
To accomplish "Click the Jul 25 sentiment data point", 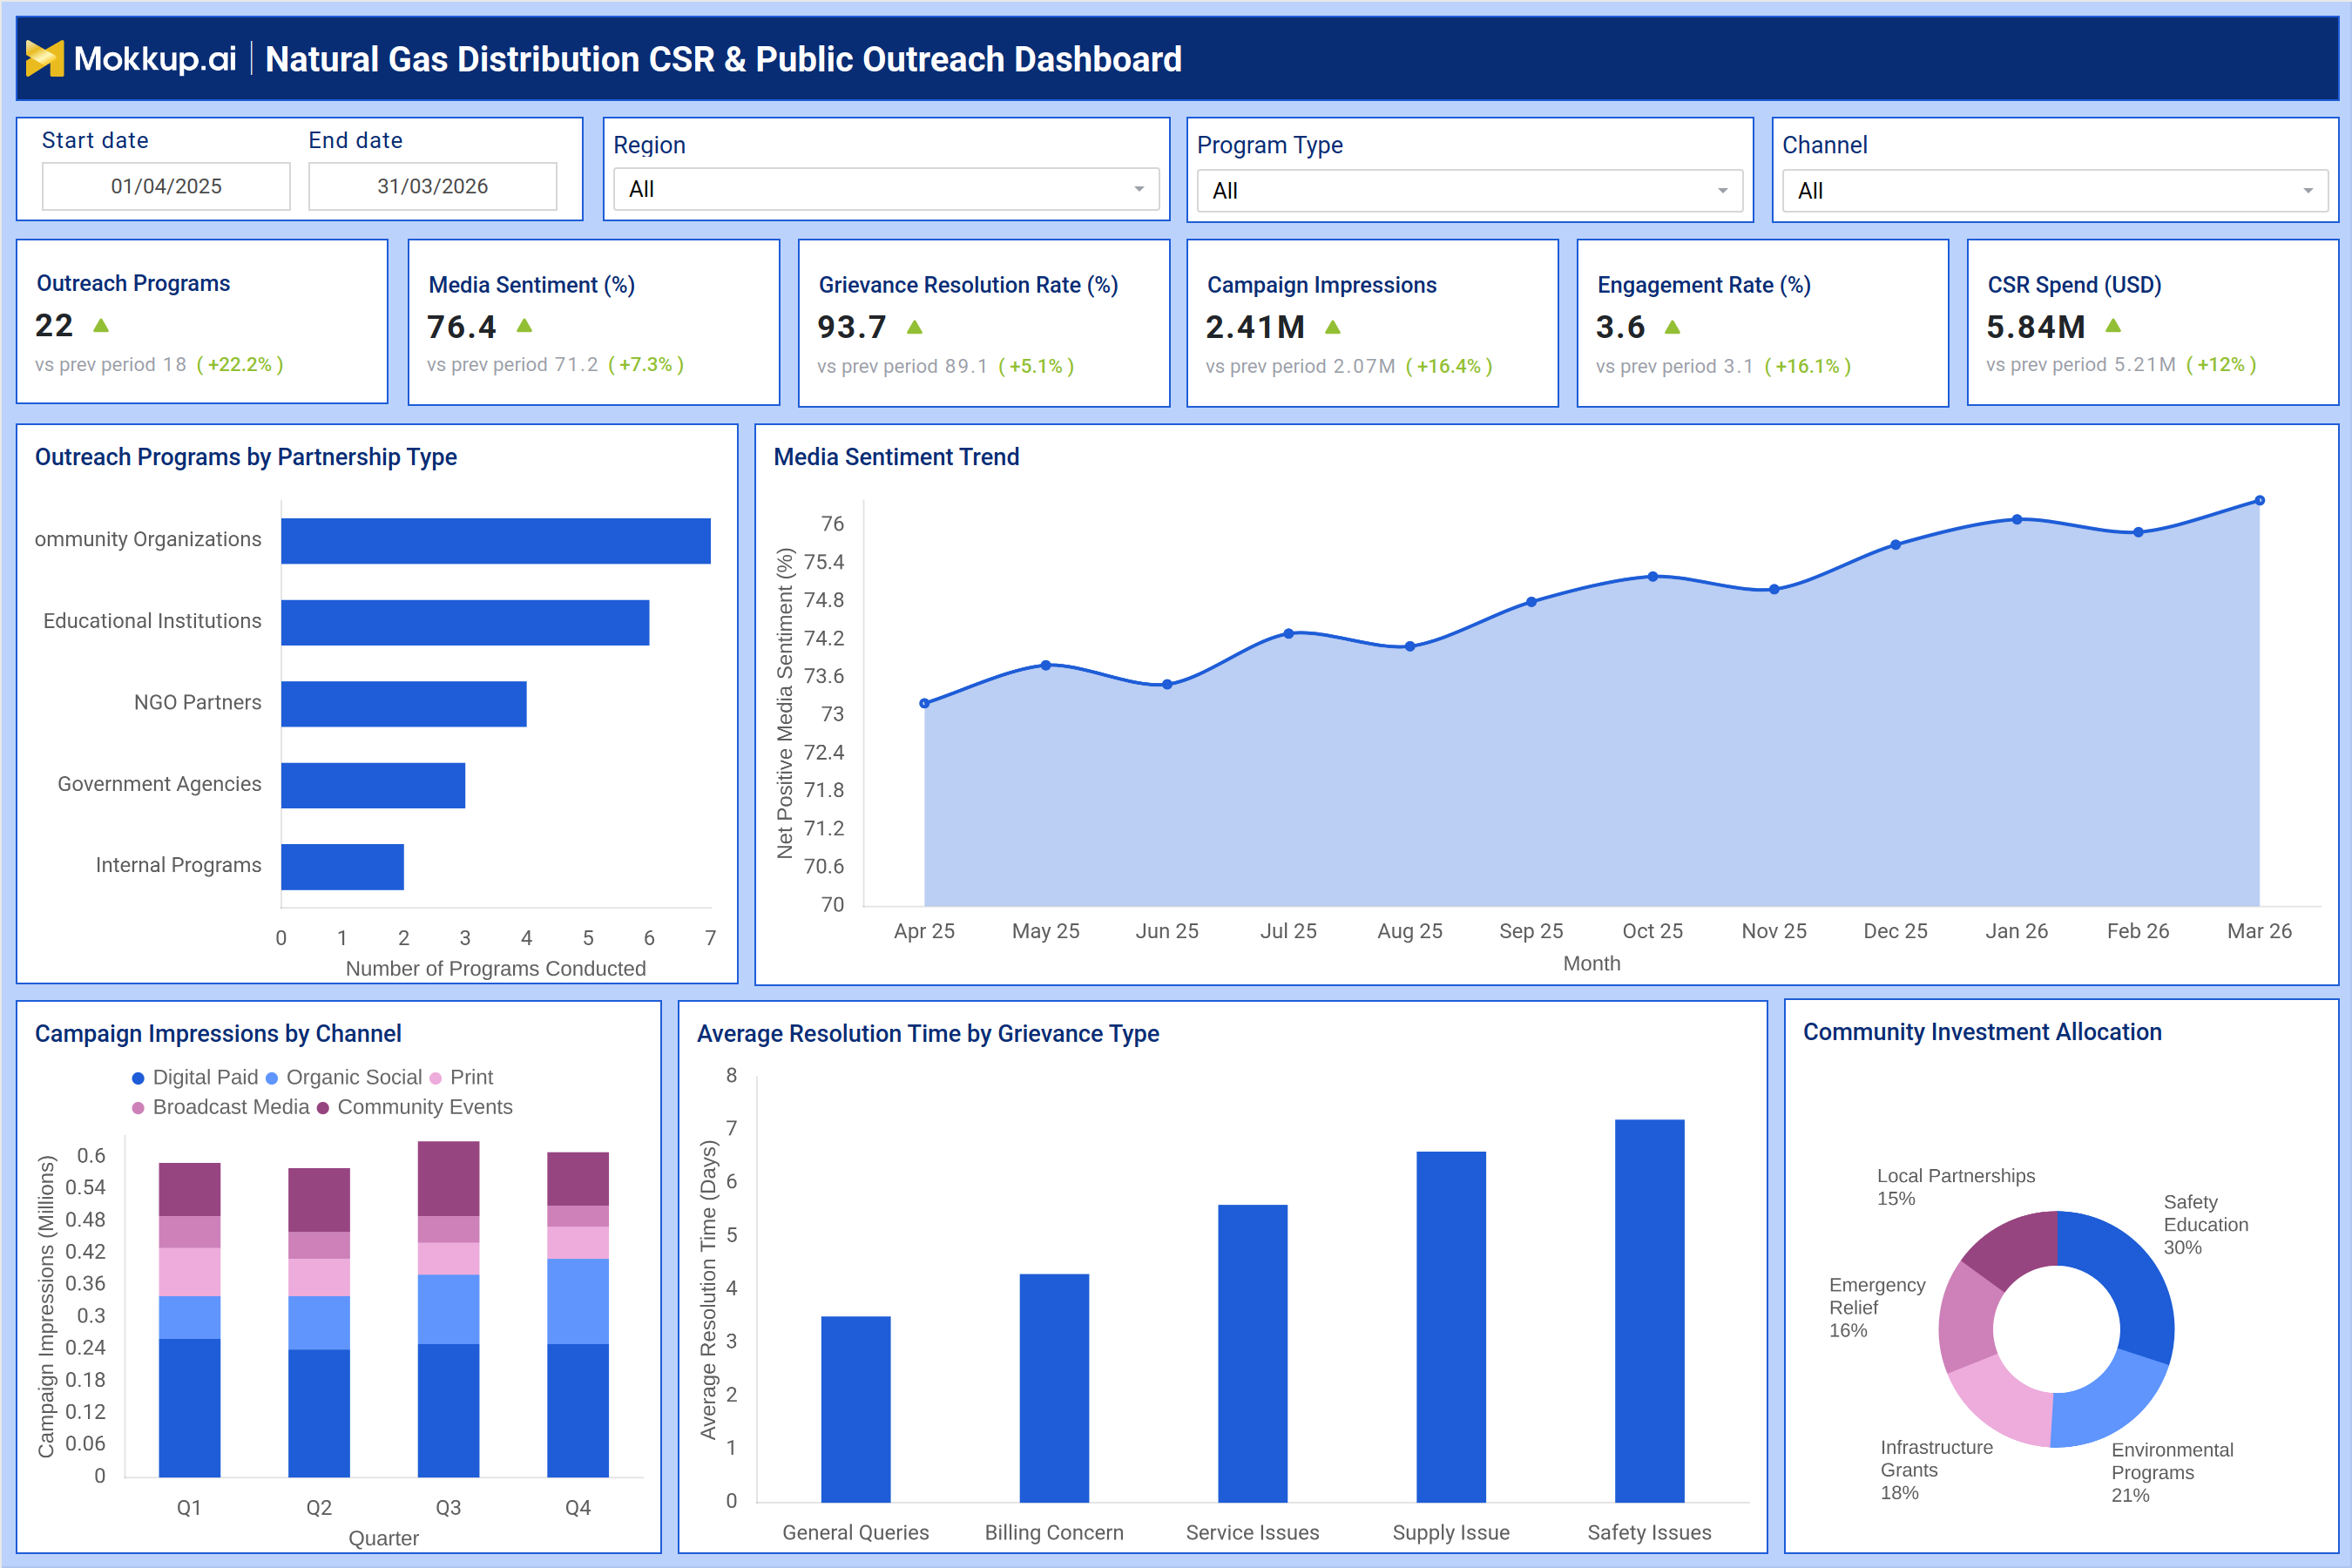I will click(1289, 634).
